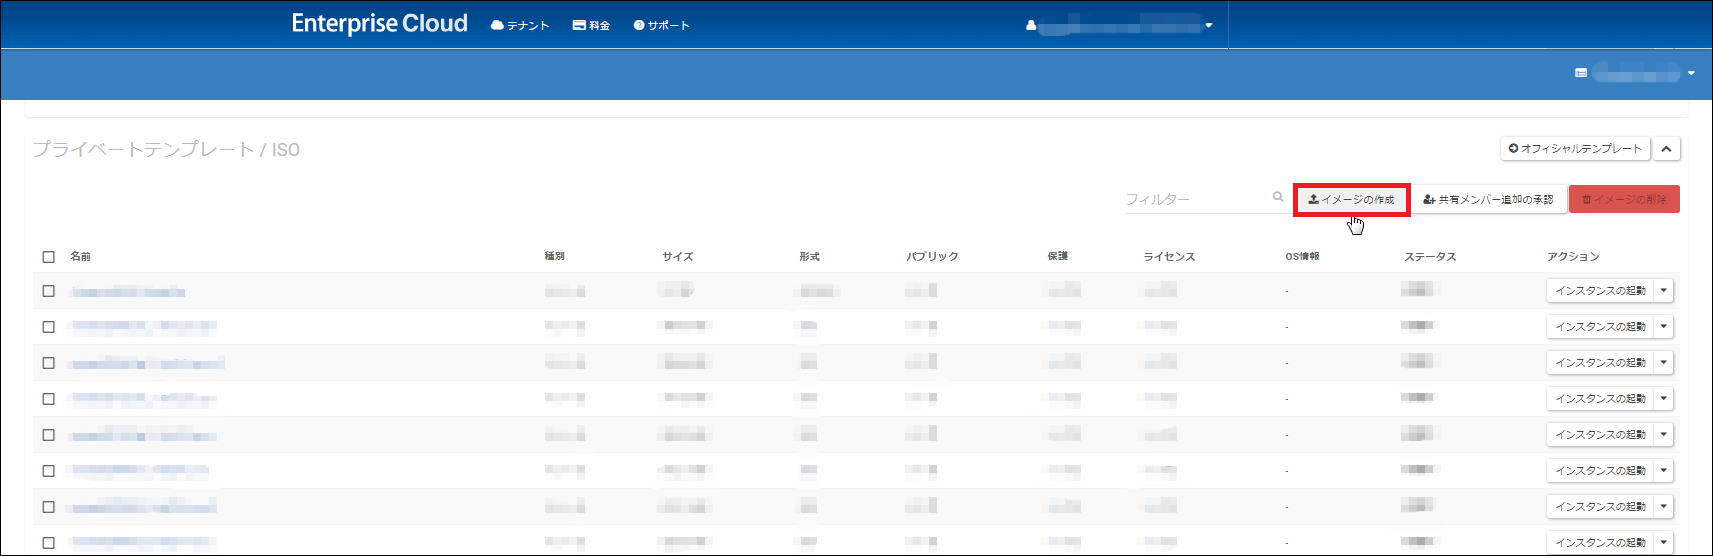Open the user account dropdown
1713x556 pixels.
coord(1120,25)
